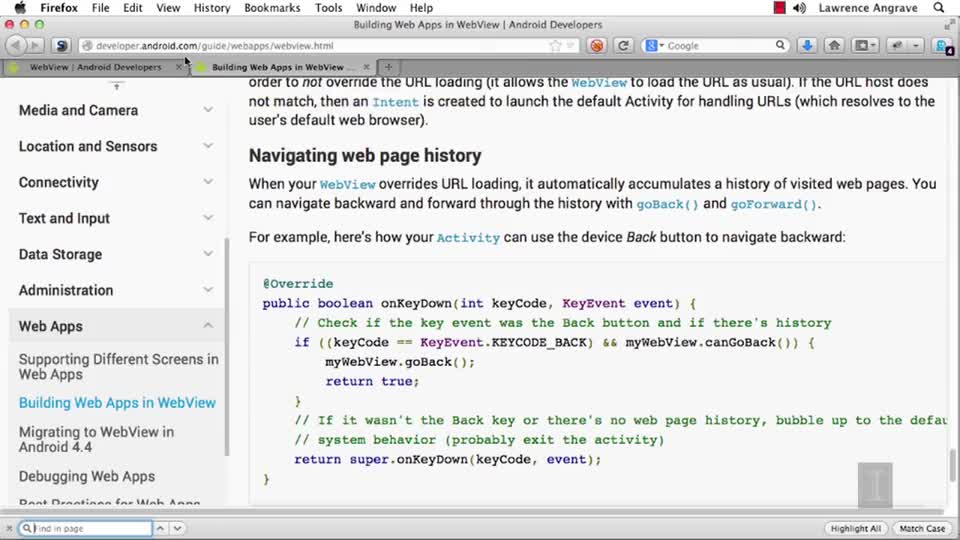
Task: Expand the Connectivity section
Action: point(208,182)
